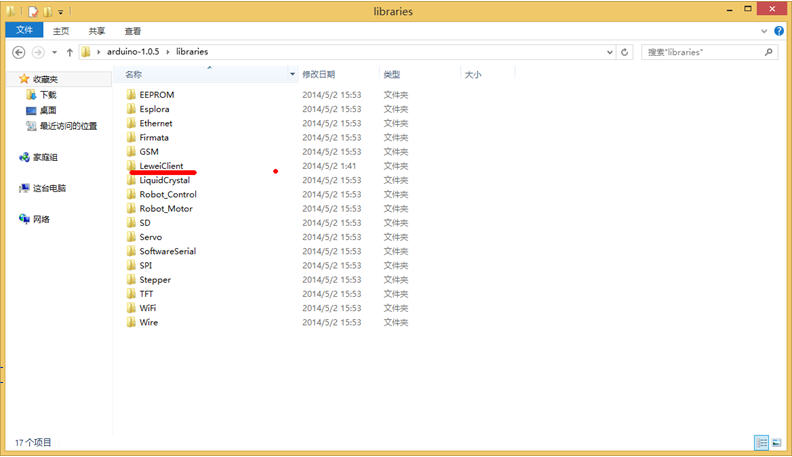Select the LeweiClient folder icon

click(x=131, y=165)
